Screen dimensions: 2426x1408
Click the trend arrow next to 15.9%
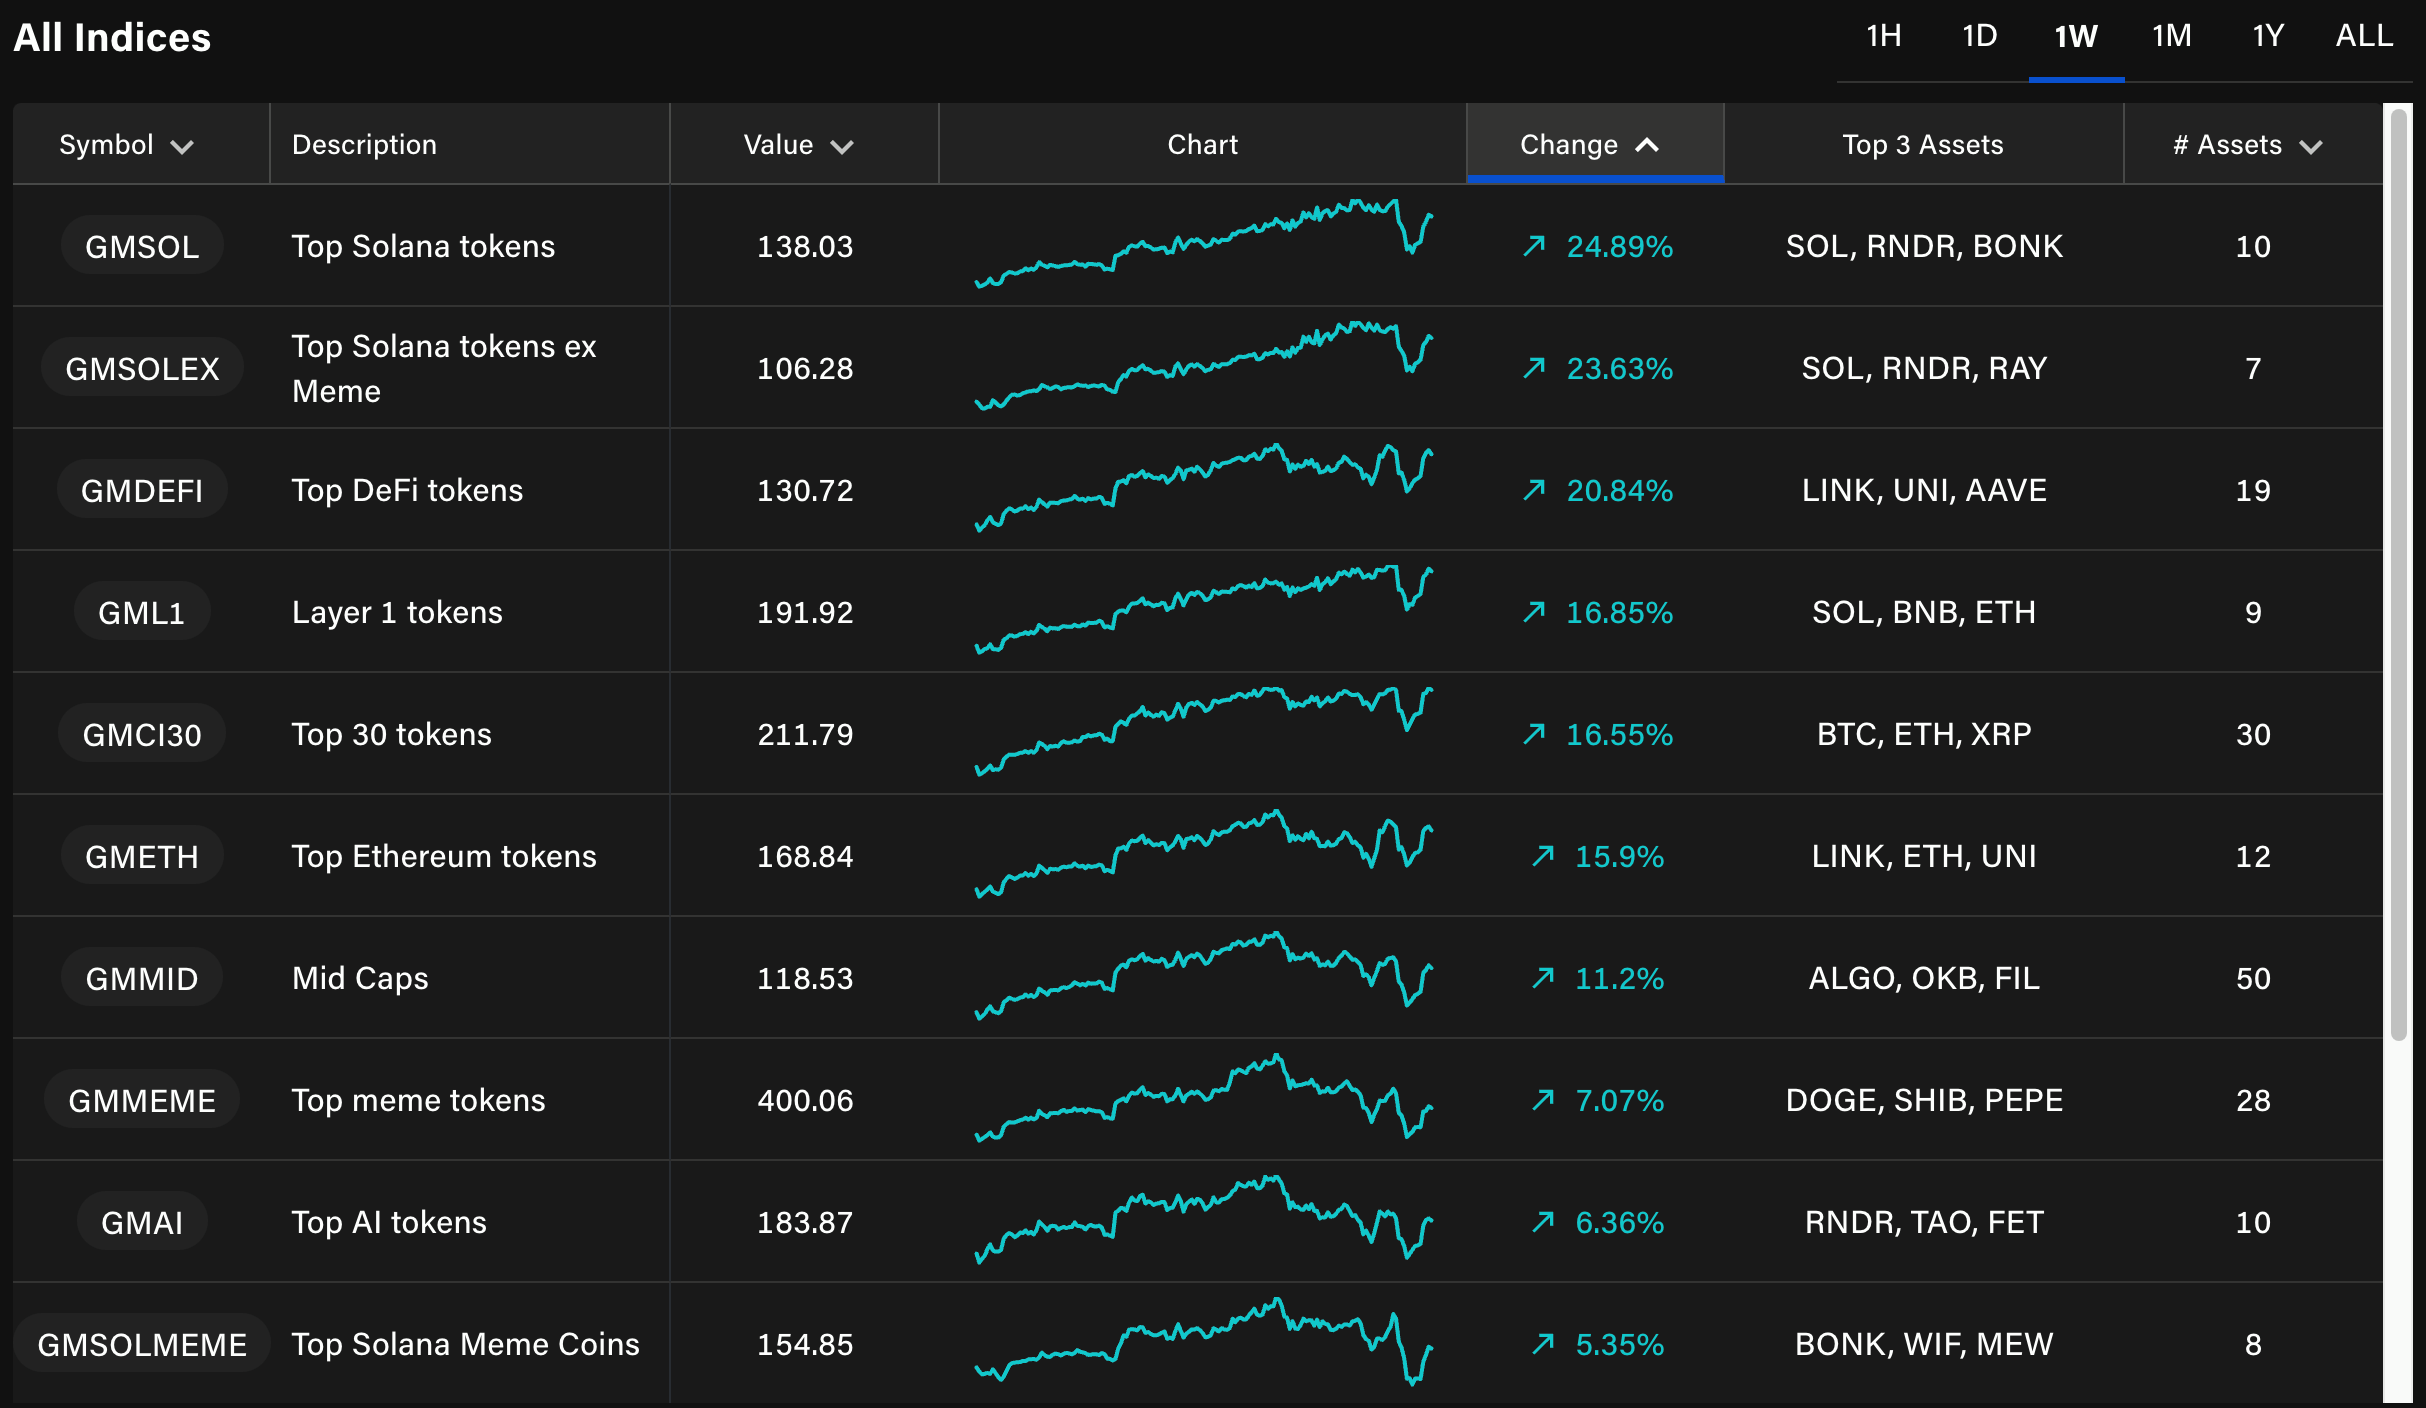click(1543, 856)
